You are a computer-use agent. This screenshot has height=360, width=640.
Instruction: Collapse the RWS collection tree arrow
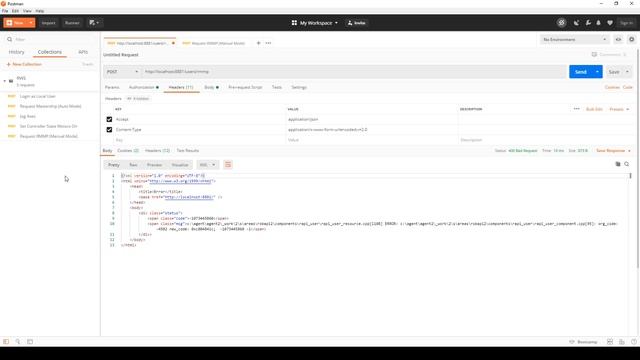click(4, 81)
